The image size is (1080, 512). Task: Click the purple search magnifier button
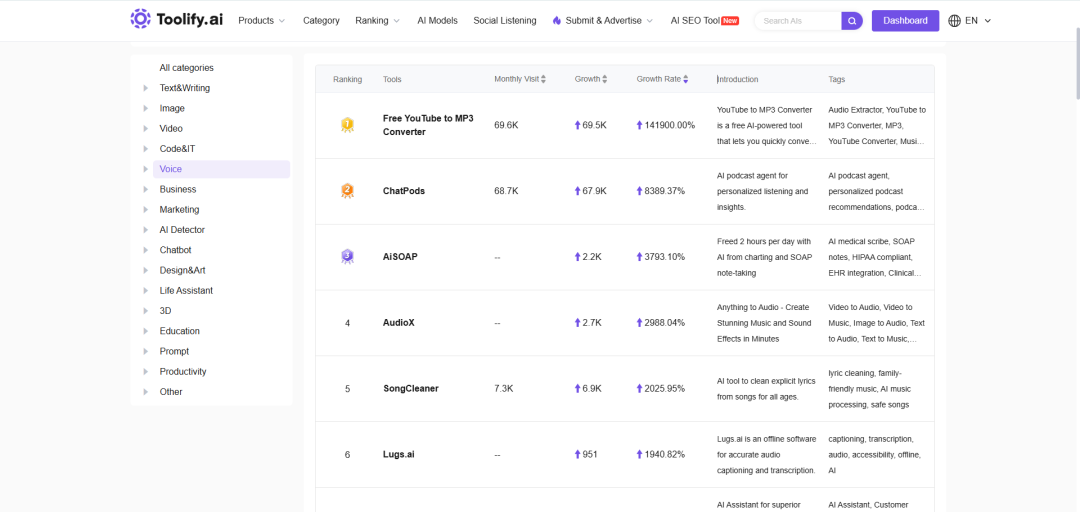click(852, 21)
